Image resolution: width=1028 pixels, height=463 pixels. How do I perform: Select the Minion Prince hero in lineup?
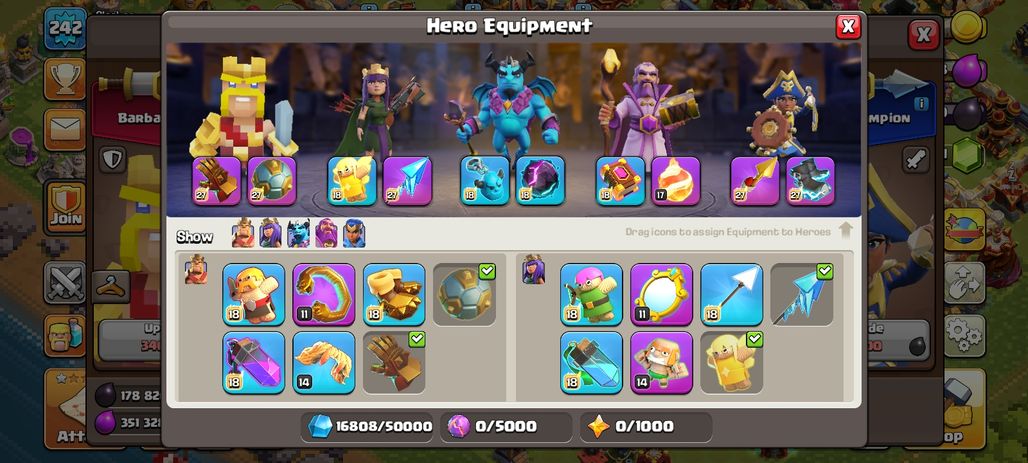509,105
